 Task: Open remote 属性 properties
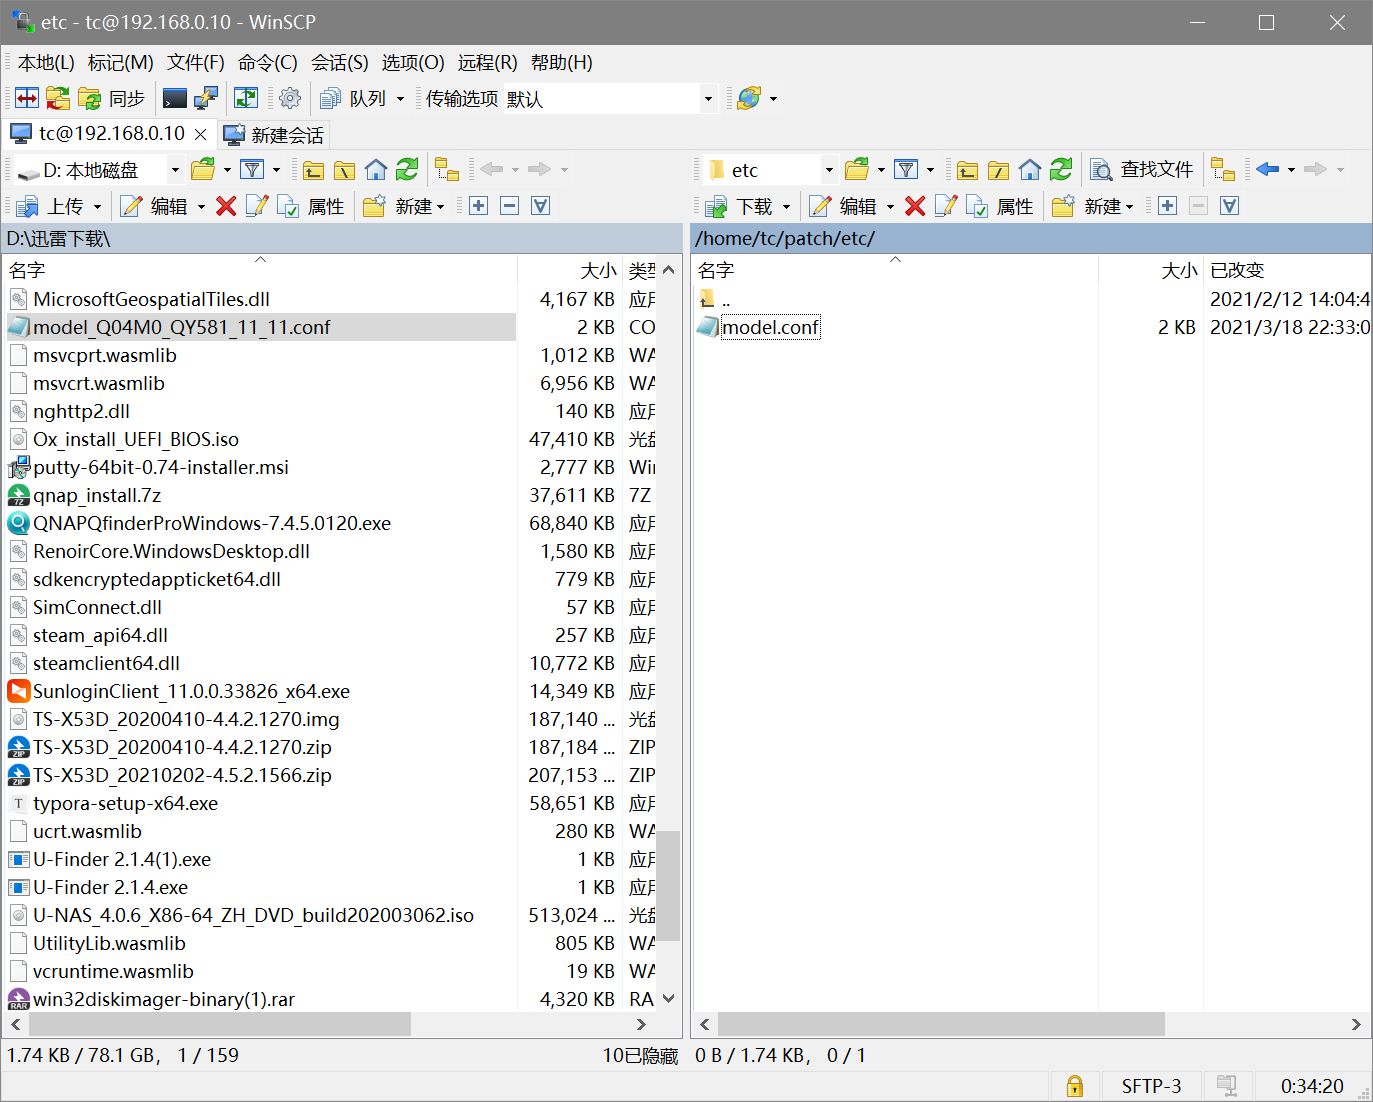click(999, 206)
